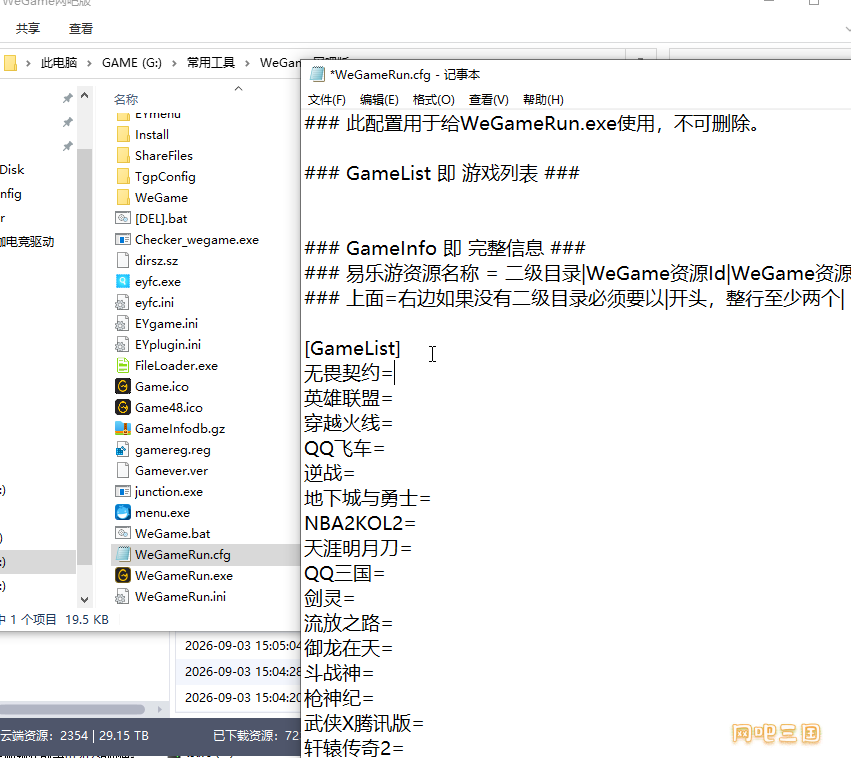Select the WeGameRun.cfg file icon
Screen dimensions: 851x758
[x=123, y=555]
